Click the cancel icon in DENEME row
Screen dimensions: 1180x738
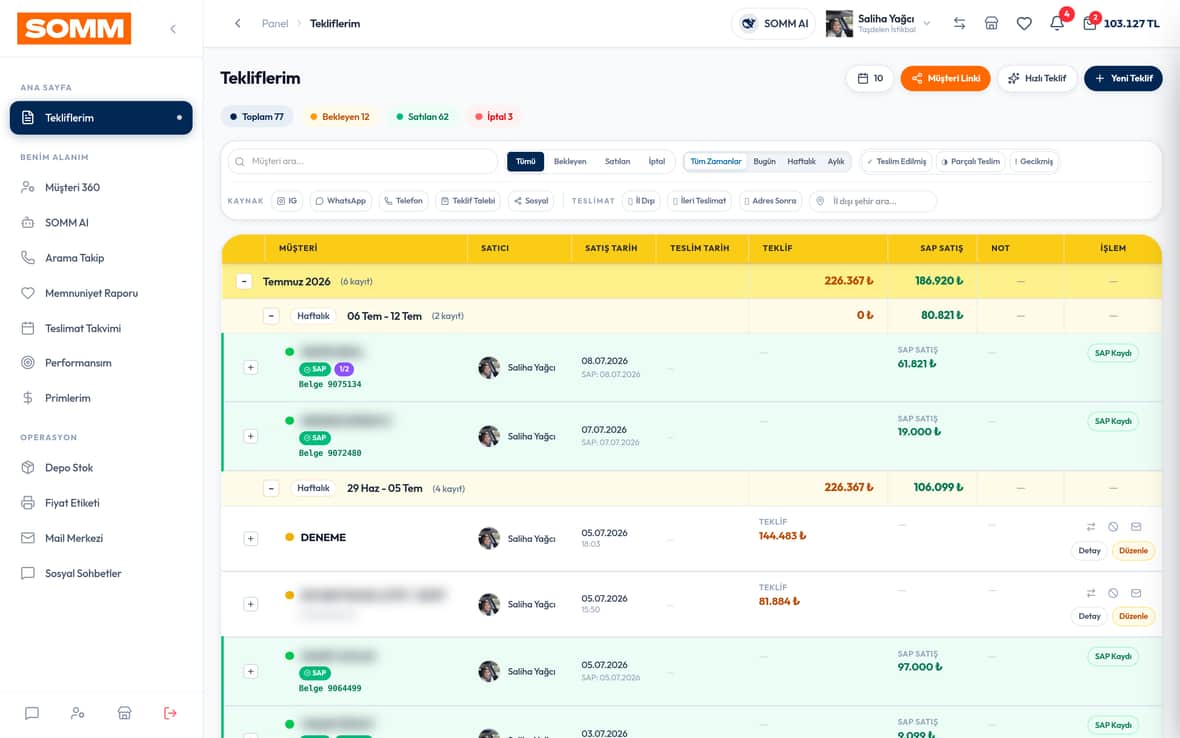pos(1113,527)
